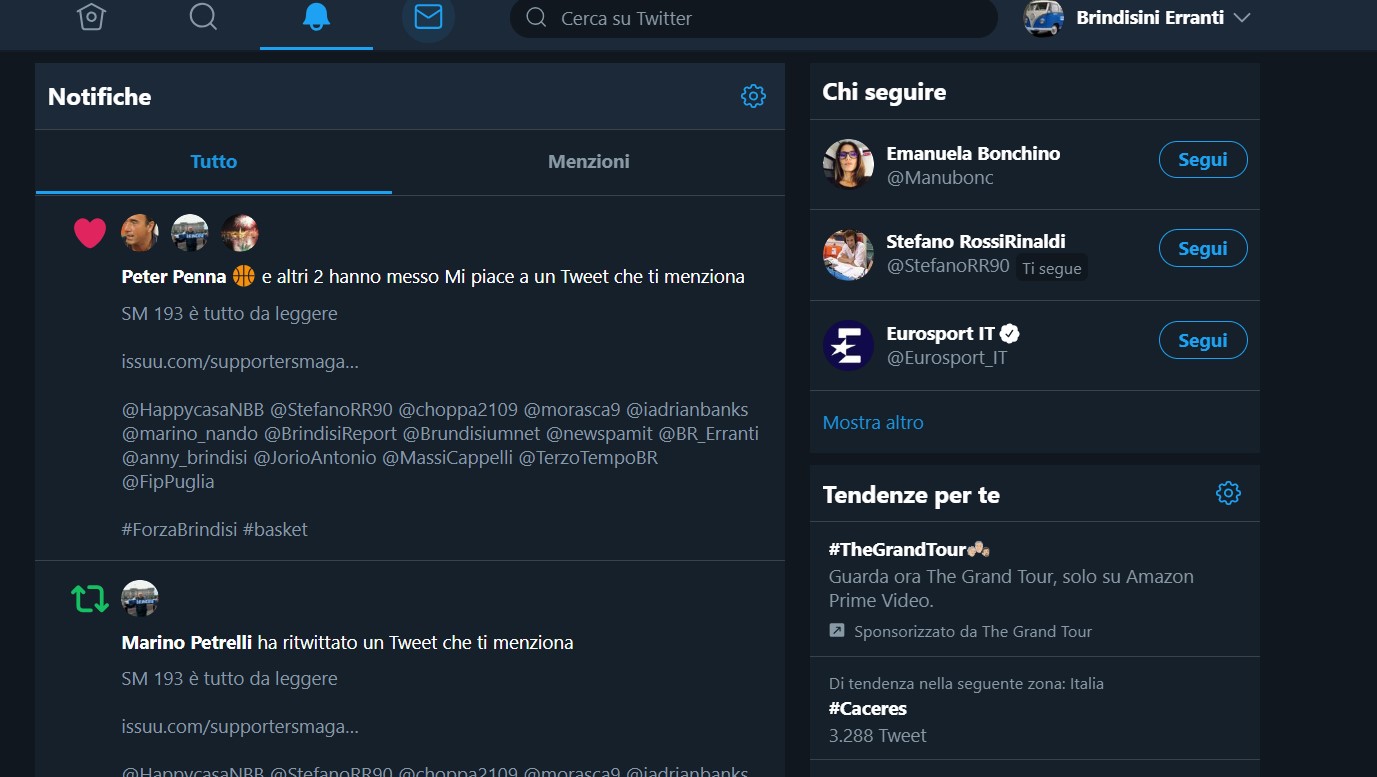Open Marino Petrelli's profile name link

coord(187,643)
